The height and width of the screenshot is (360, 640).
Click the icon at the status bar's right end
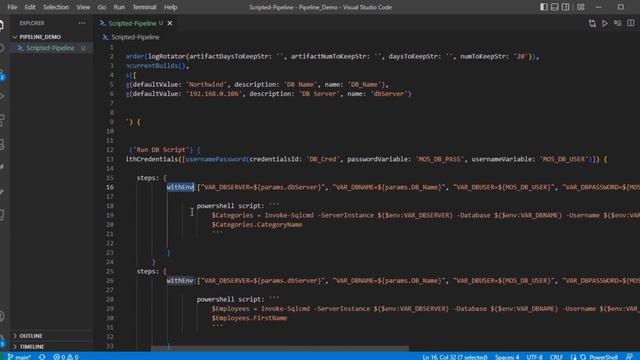click(x=629, y=357)
